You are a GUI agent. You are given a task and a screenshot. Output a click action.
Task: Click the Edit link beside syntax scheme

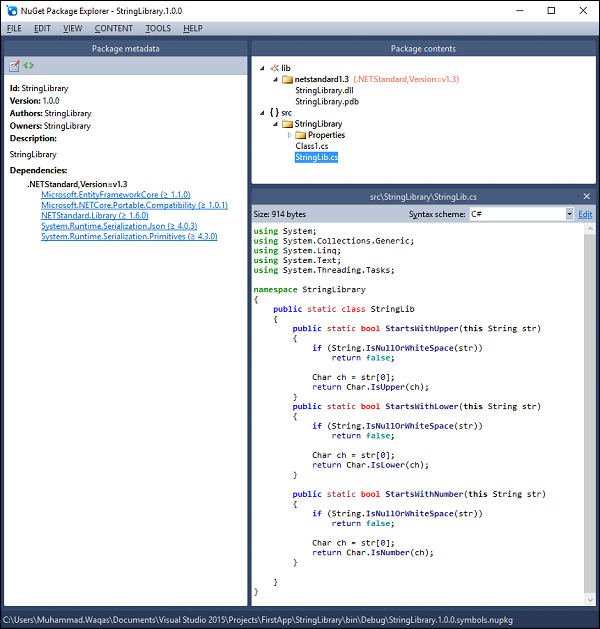tap(585, 214)
